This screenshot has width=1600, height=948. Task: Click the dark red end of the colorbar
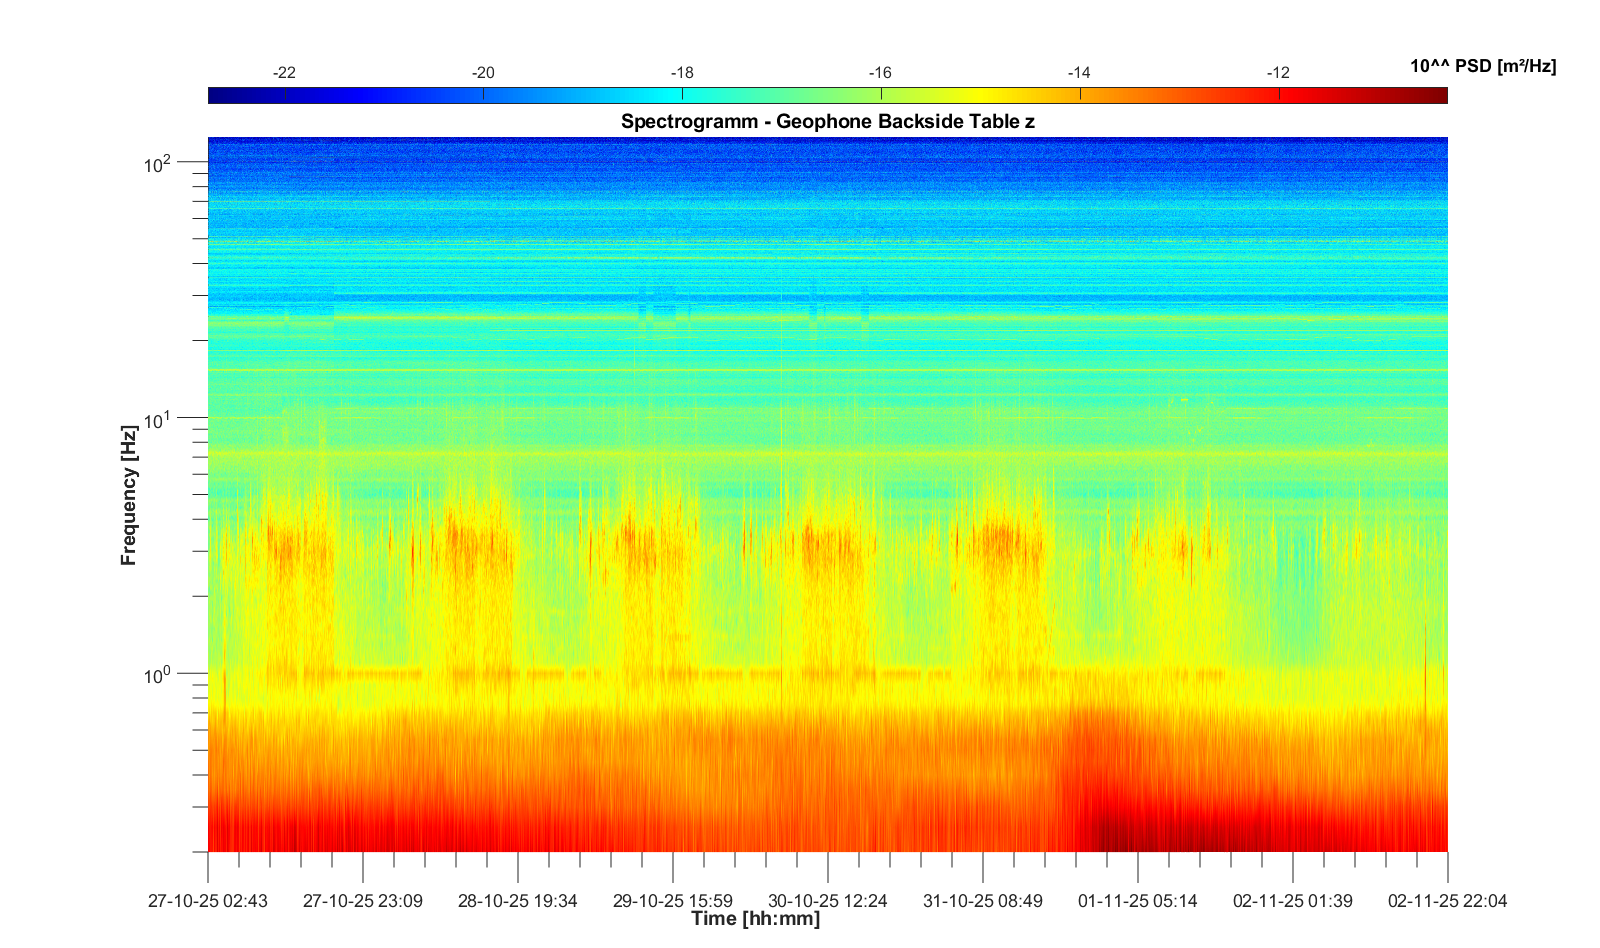pyautogui.click(x=1435, y=96)
